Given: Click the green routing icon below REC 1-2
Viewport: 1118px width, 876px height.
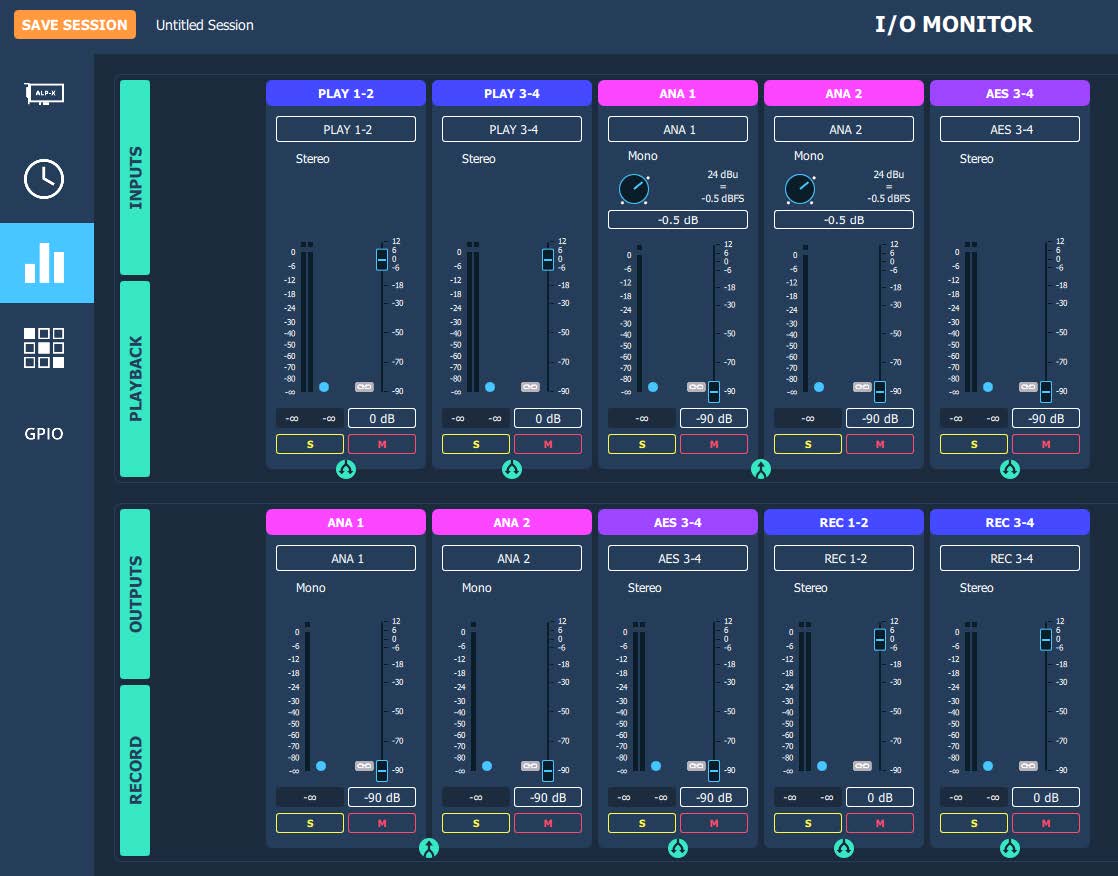Looking at the screenshot, I should (x=843, y=848).
